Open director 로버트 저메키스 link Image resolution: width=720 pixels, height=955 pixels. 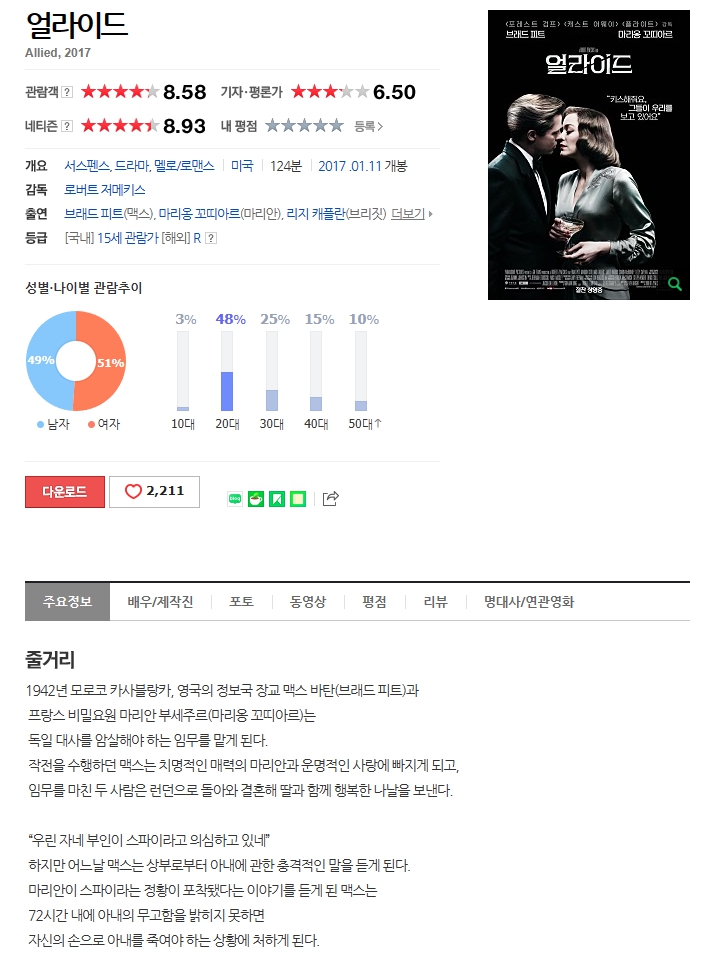click(105, 189)
